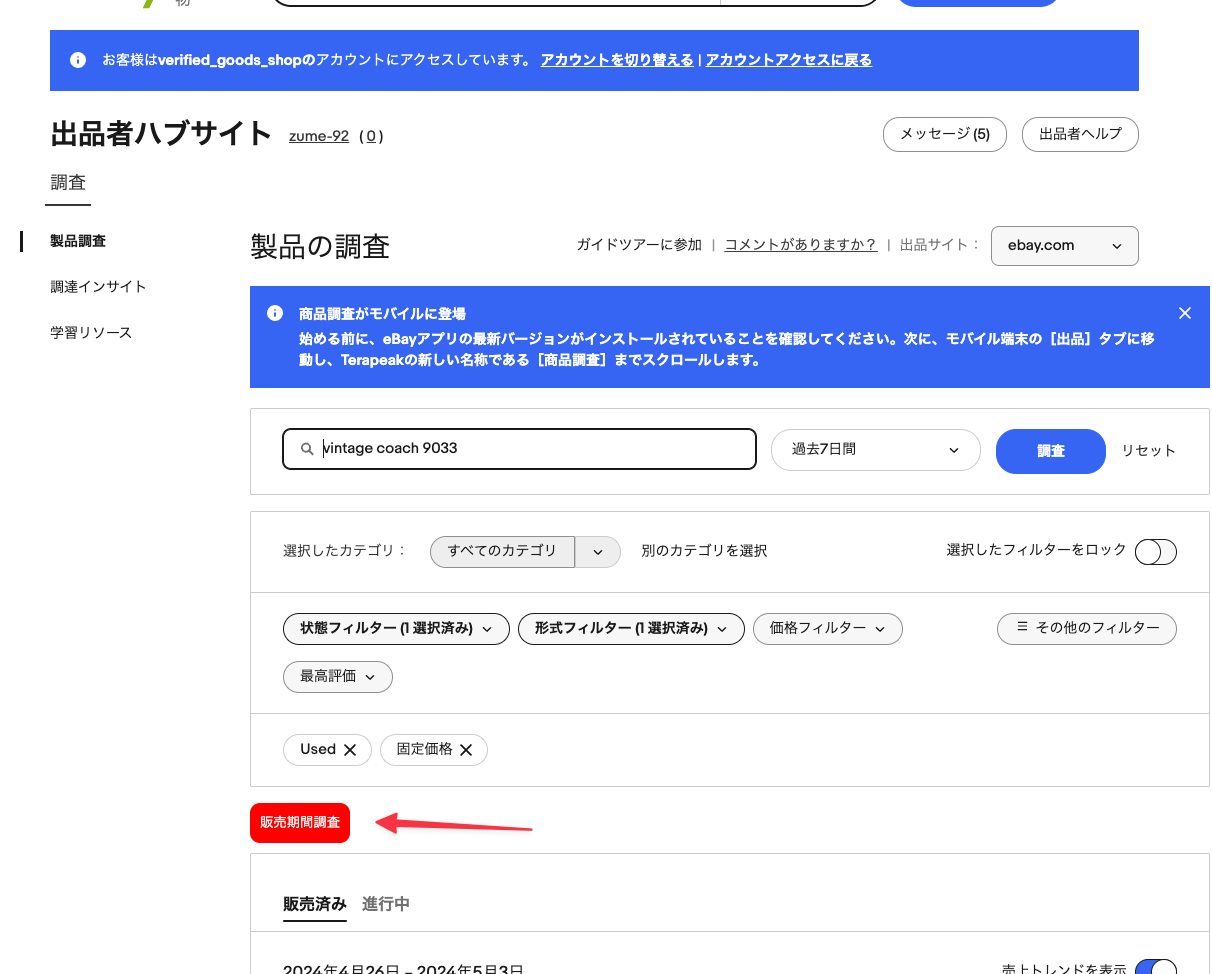Screen dimensions: 1212x974
Task: Dismiss the 商品調査がモバイルに登場 notification
Action: (x=1185, y=313)
